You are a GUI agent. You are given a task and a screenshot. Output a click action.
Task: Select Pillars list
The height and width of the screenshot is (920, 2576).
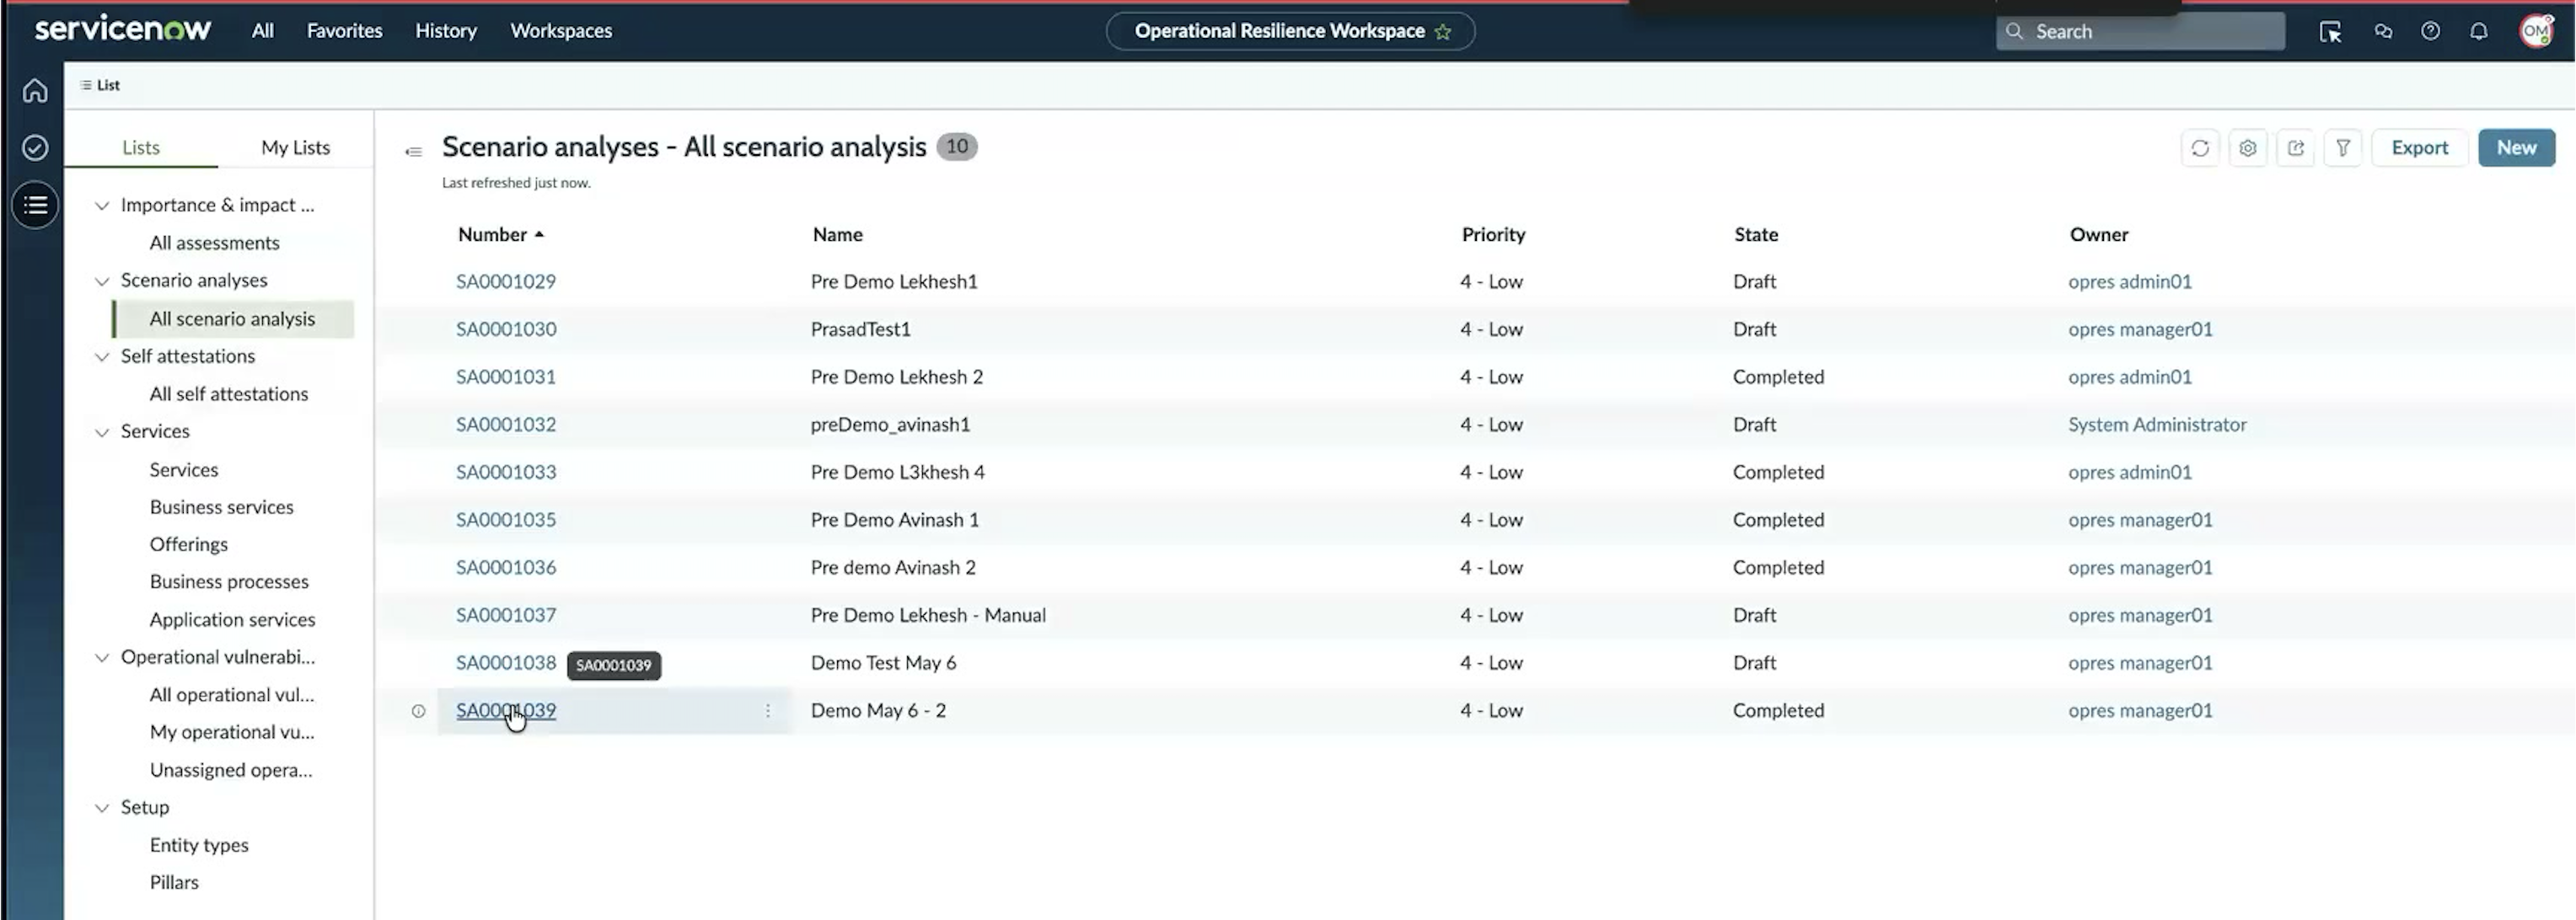(174, 883)
